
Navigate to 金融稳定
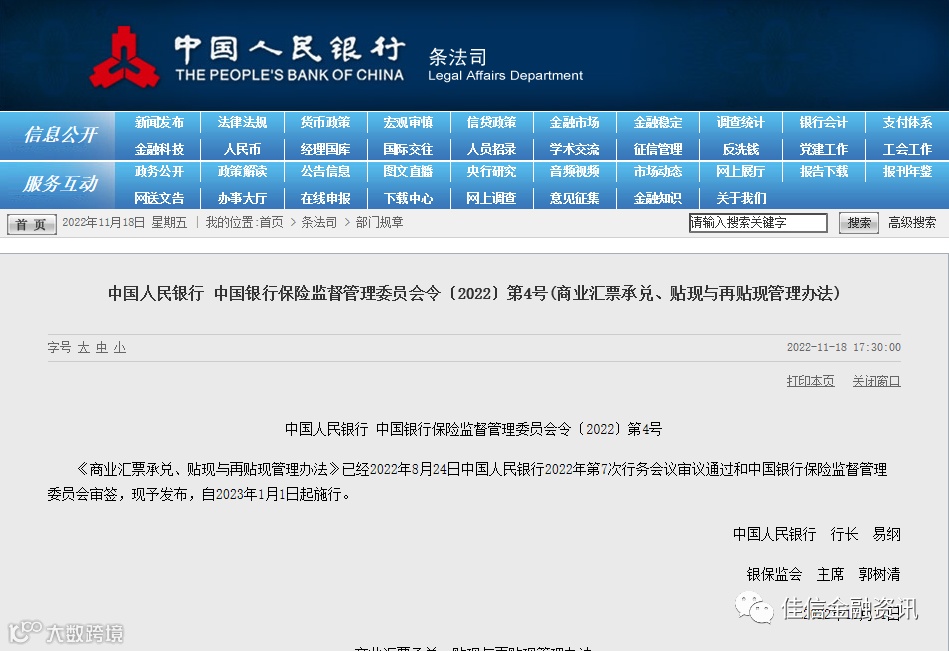(657, 122)
